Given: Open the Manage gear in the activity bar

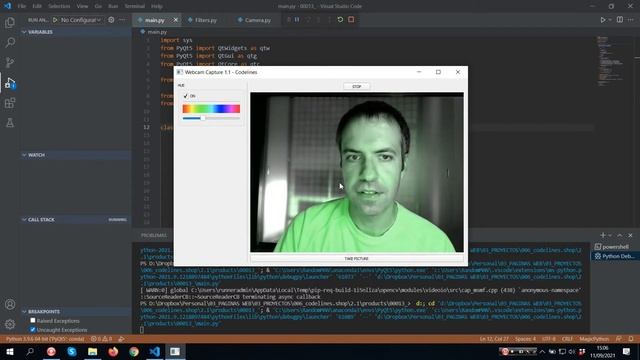Looking at the screenshot, I should [x=10, y=324].
